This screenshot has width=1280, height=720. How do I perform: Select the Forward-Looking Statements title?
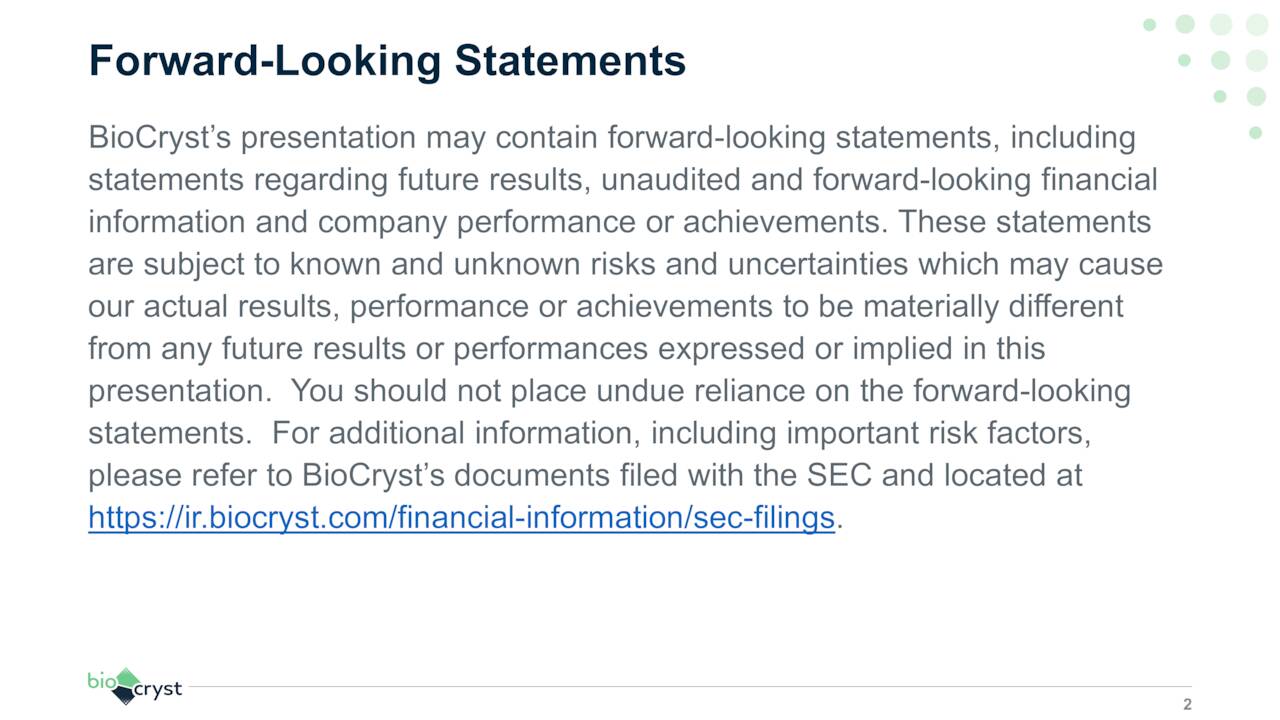[x=387, y=60]
